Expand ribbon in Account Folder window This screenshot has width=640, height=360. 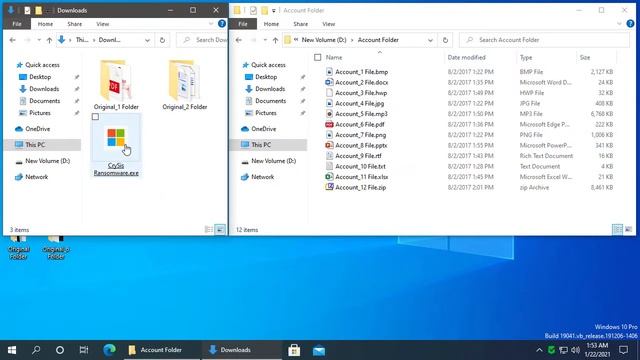(620, 24)
